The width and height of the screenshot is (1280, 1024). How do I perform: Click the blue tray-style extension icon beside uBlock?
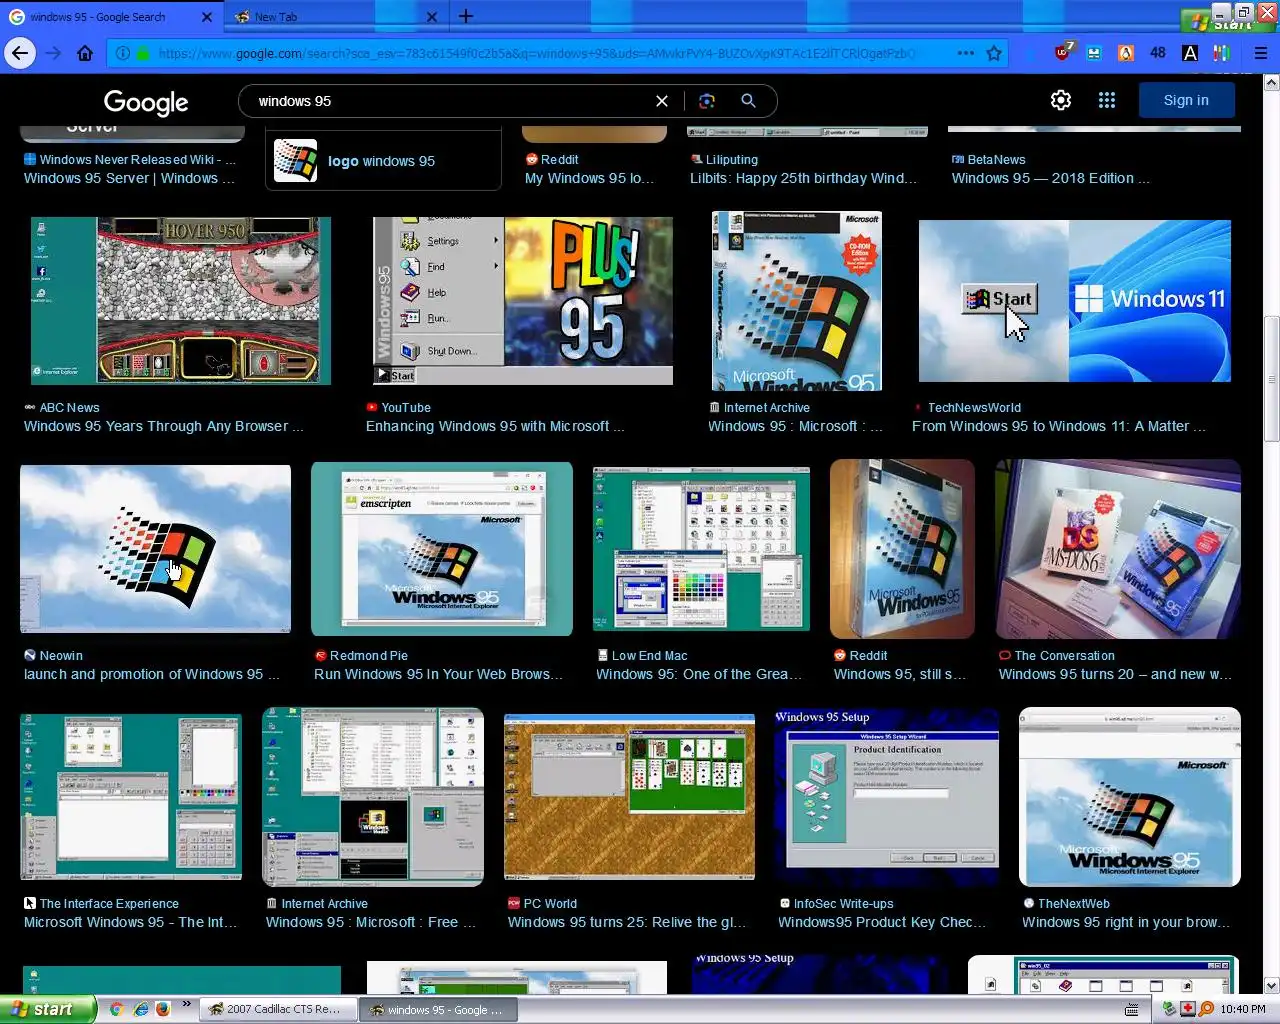(1095, 53)
